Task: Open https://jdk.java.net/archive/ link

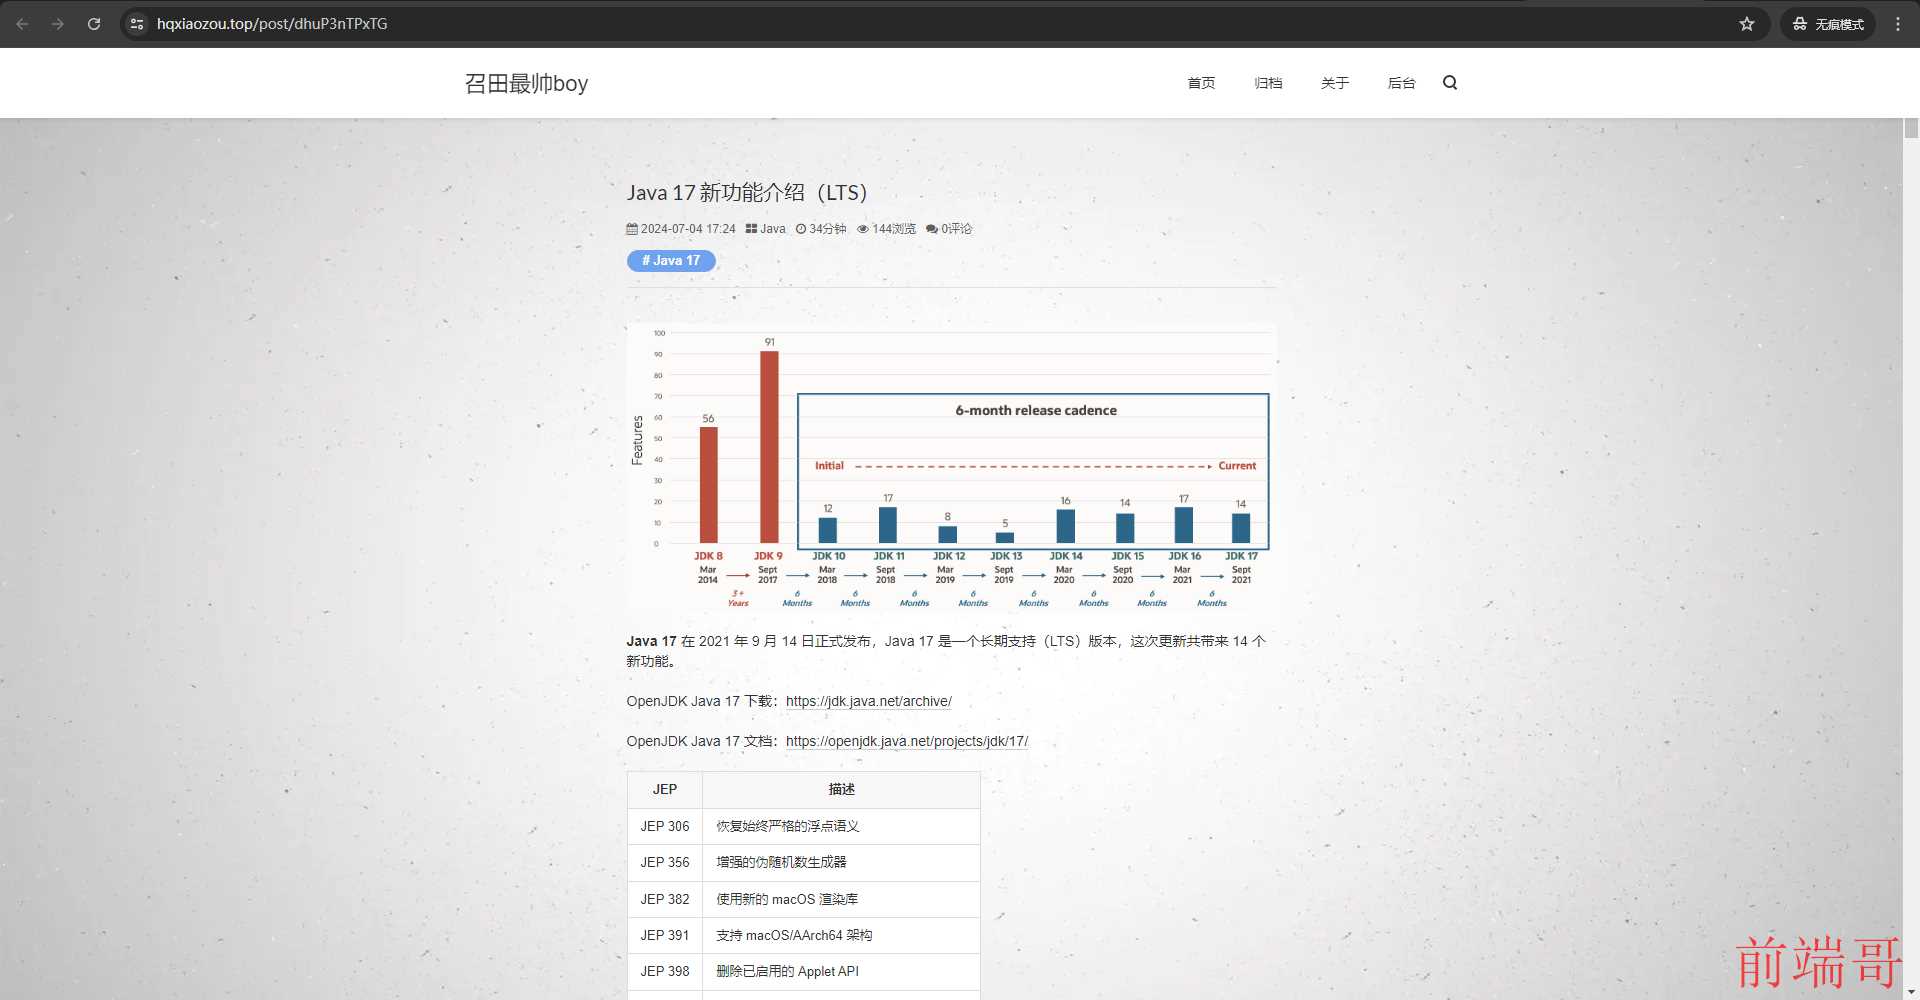Action: point(868,701)
